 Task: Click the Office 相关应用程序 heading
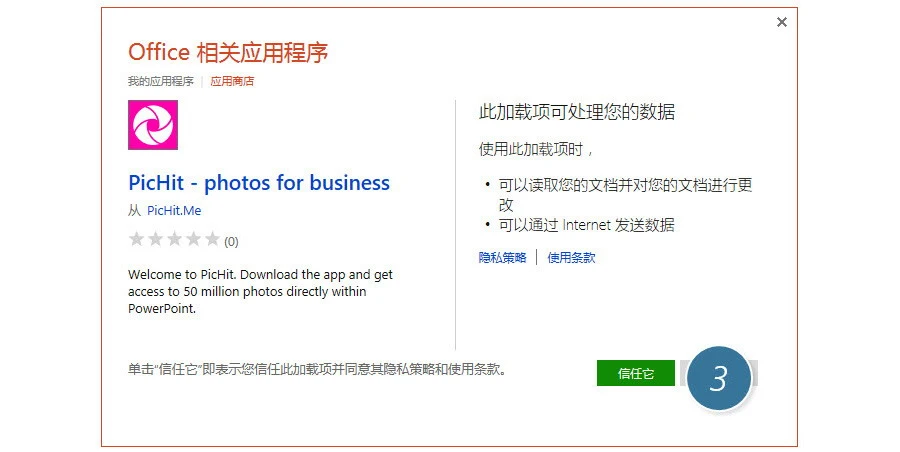pyautogui.click(x=228, y=52)
